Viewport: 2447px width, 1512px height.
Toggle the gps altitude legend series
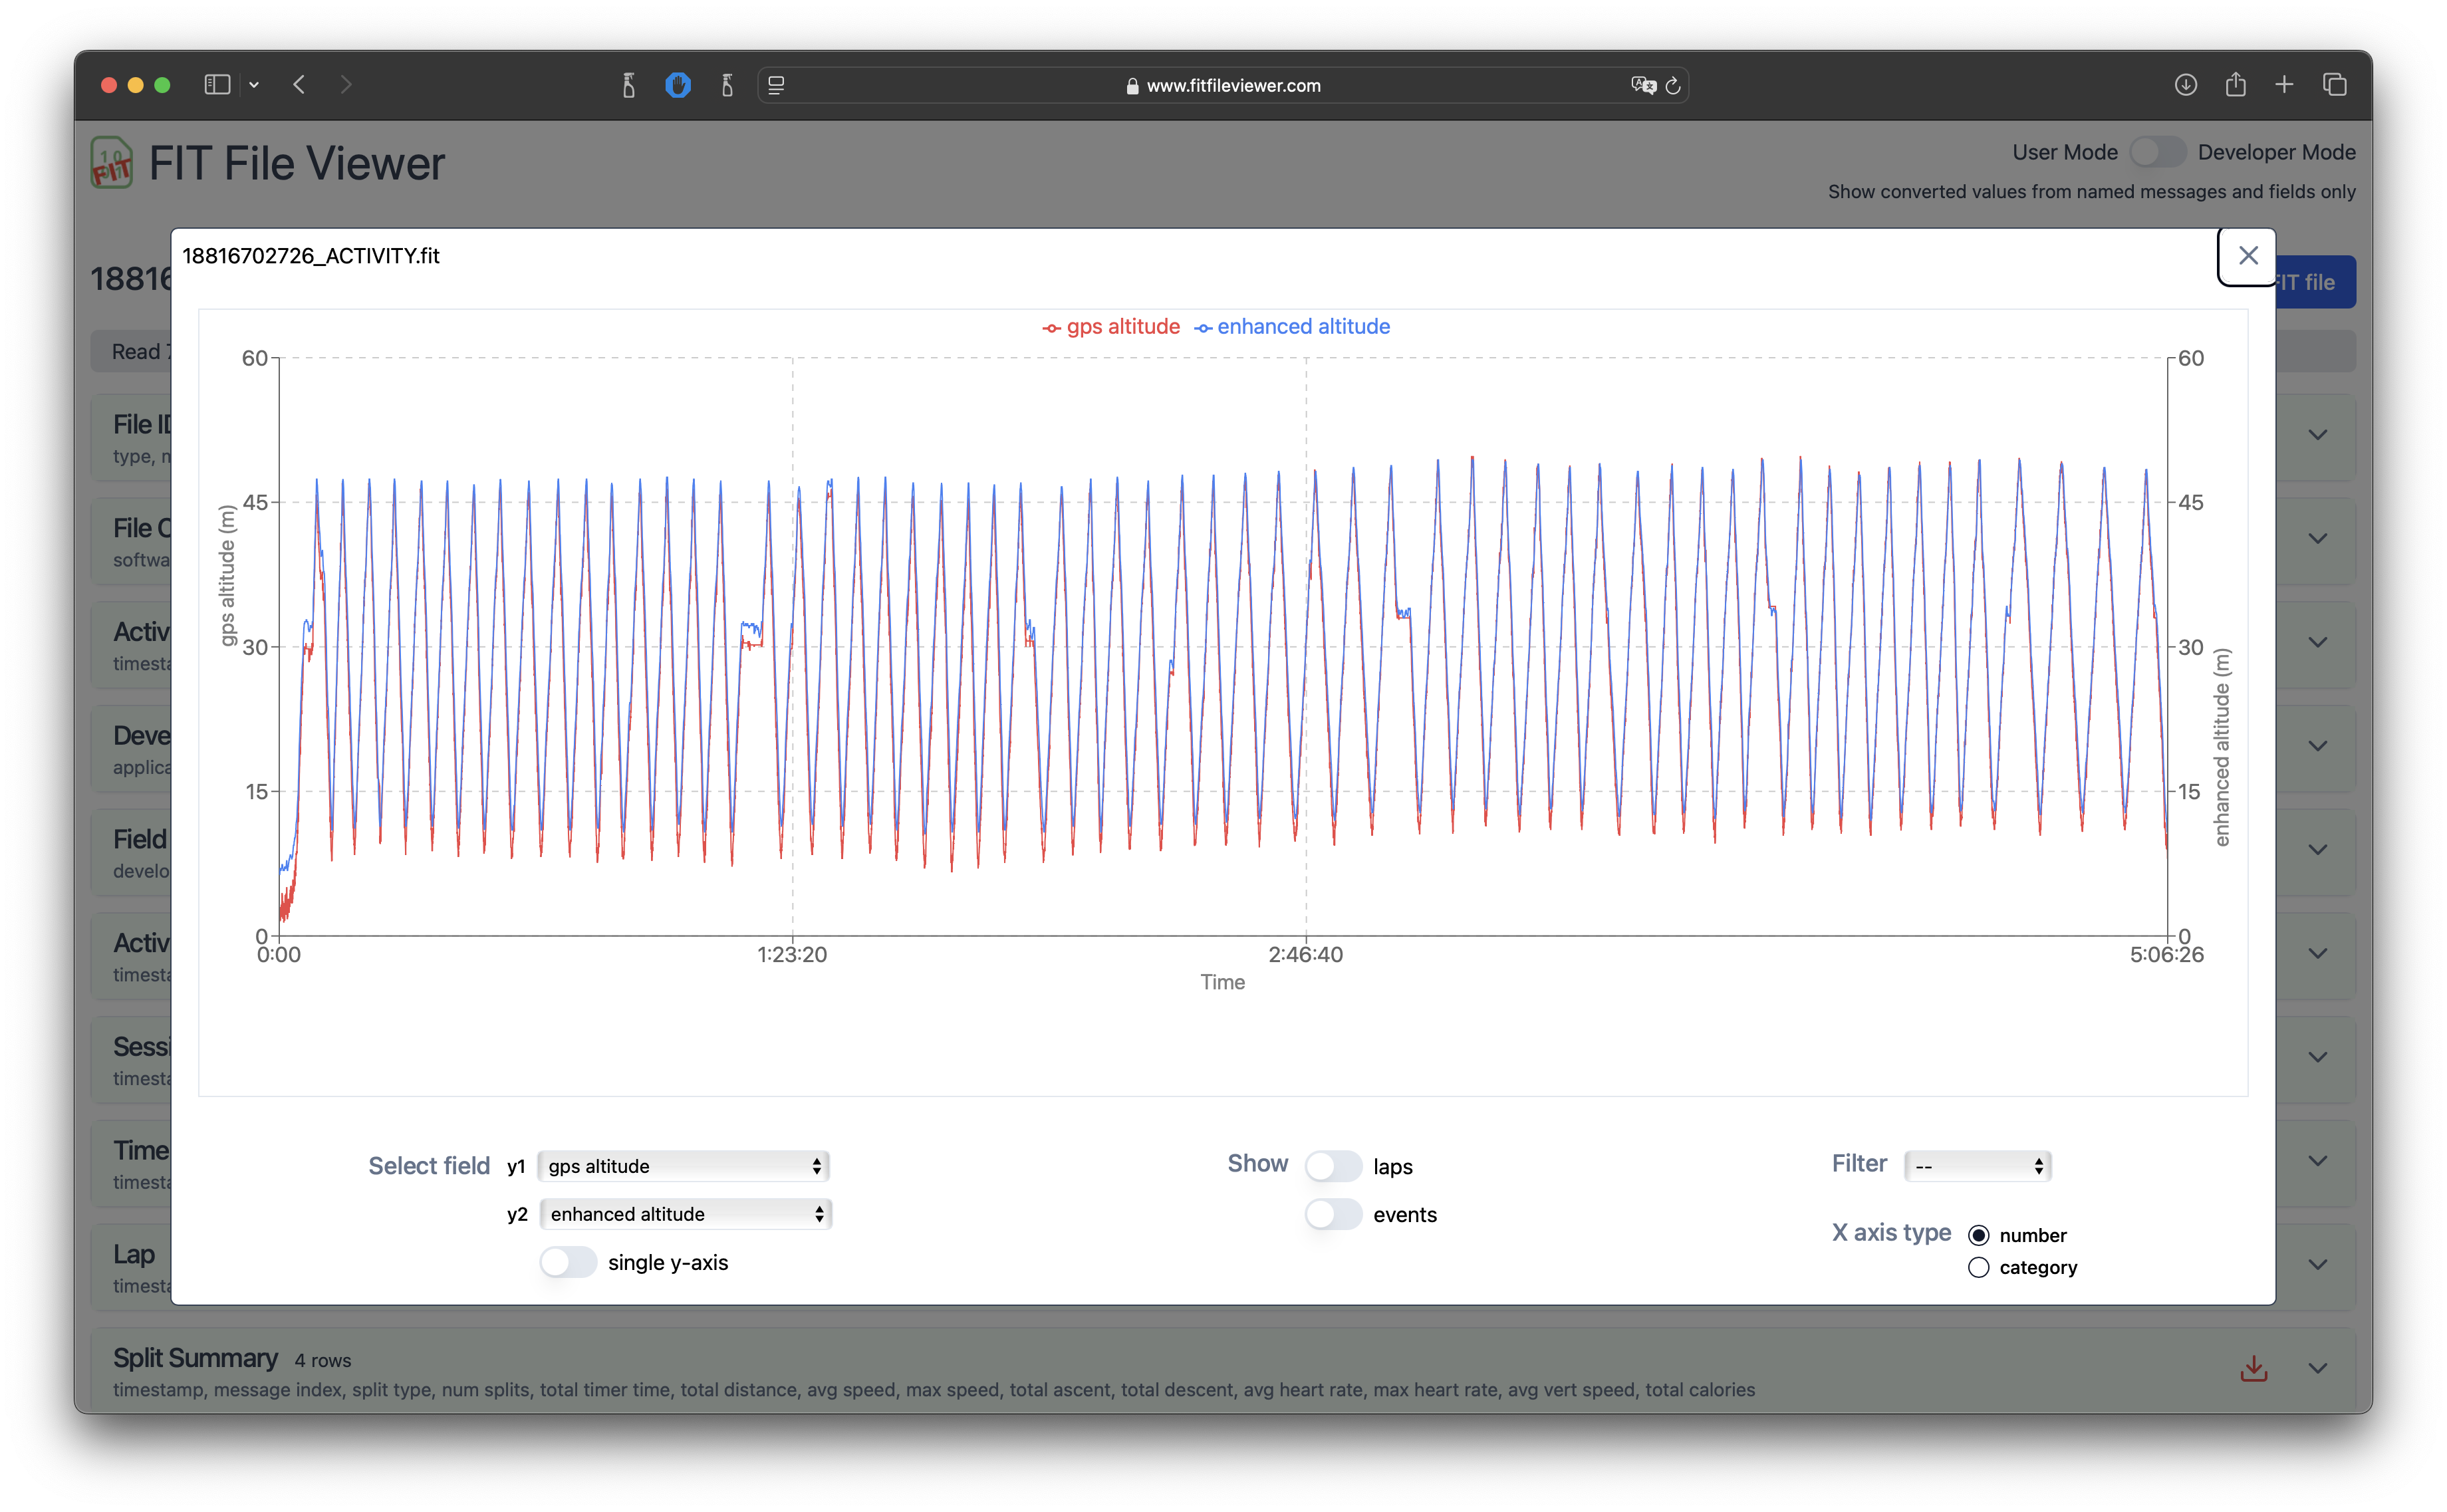(1110, 327)
